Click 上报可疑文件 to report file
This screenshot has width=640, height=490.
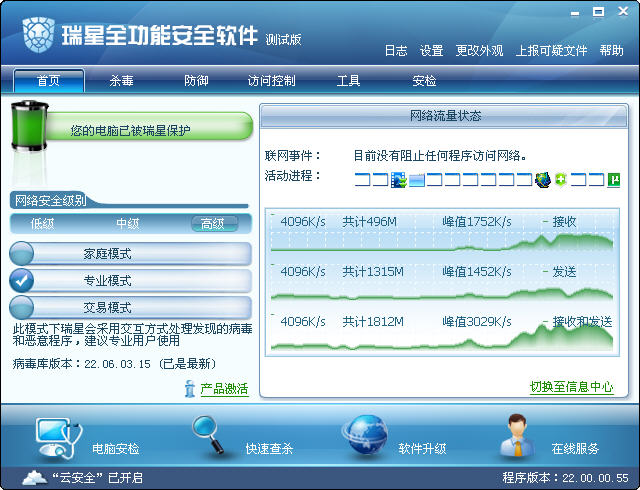click(551, 51)
